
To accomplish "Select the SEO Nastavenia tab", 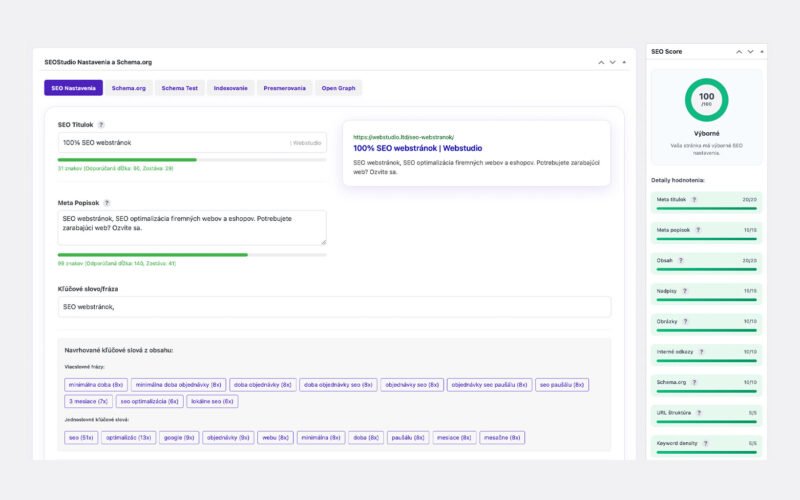I will pos(73,88).
